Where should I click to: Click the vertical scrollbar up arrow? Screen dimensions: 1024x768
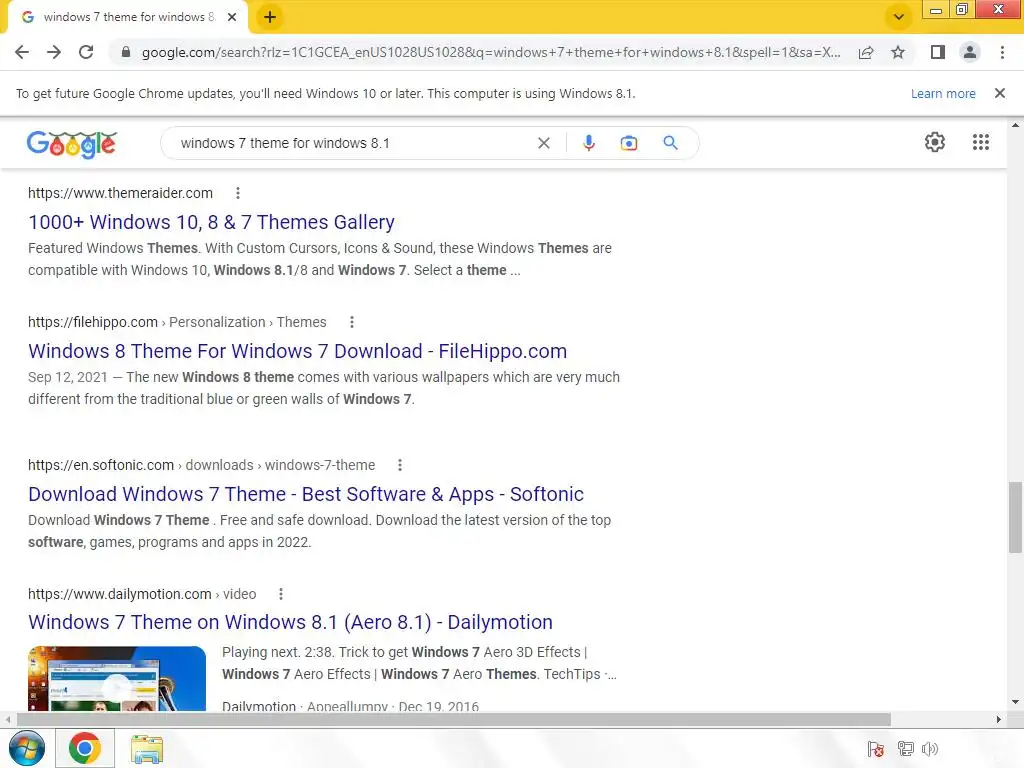coord(1015,125)
